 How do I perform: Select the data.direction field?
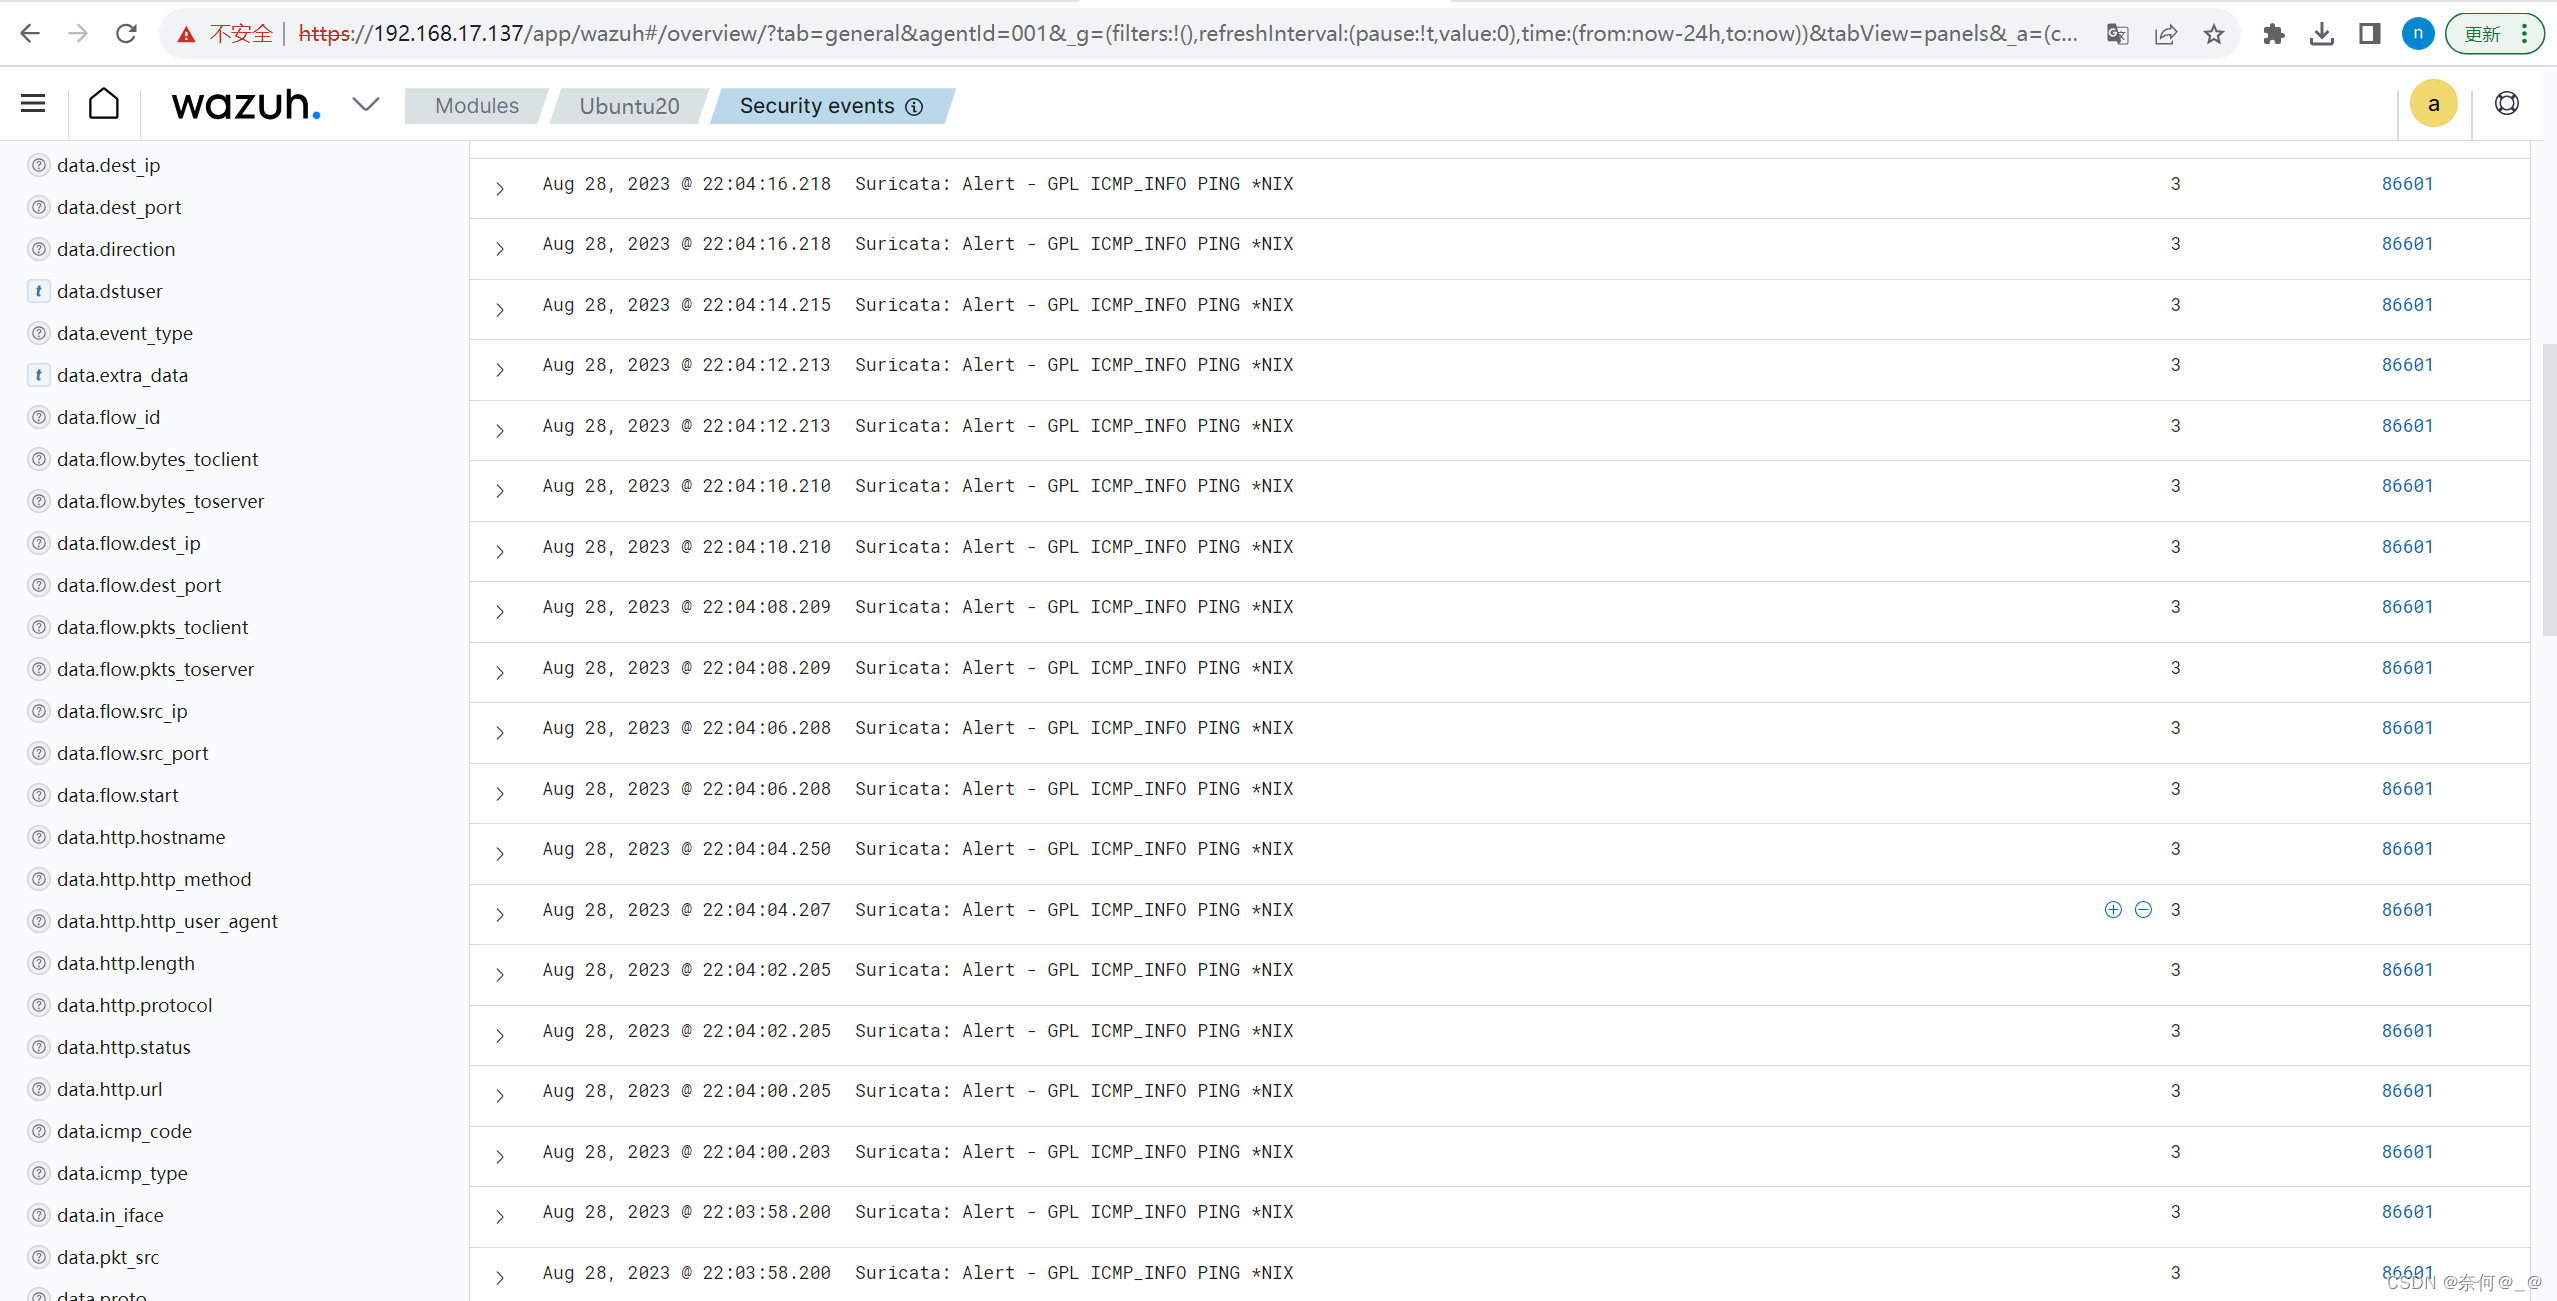(x=116, y=249)
